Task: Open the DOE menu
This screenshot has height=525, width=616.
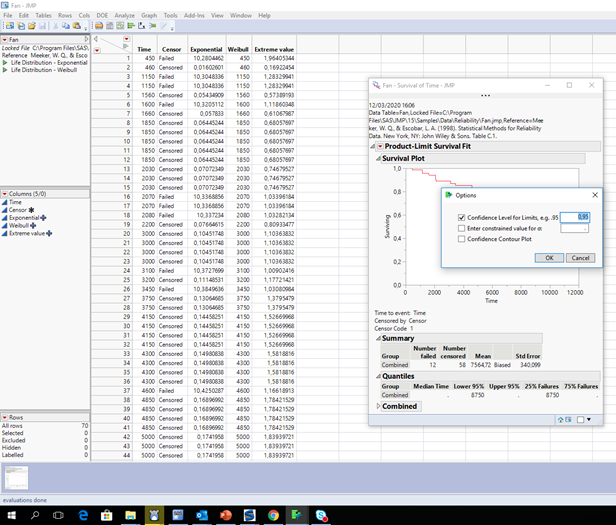Action: [x=102, y=15]
